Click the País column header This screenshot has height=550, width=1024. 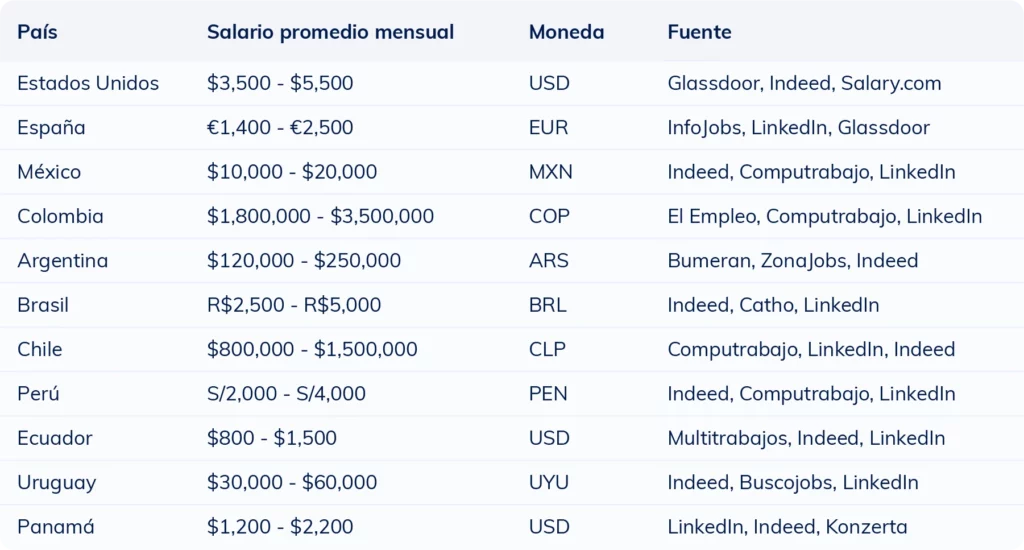point(37,32)
